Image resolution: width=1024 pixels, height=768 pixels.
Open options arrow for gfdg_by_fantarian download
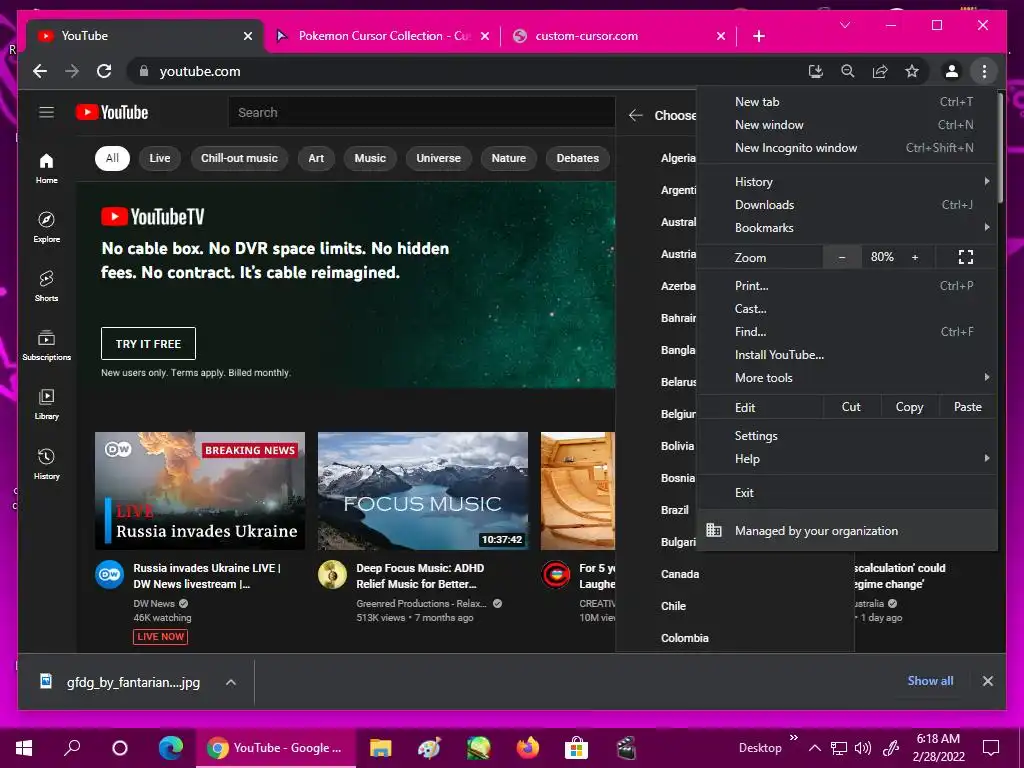pos(231,682)
